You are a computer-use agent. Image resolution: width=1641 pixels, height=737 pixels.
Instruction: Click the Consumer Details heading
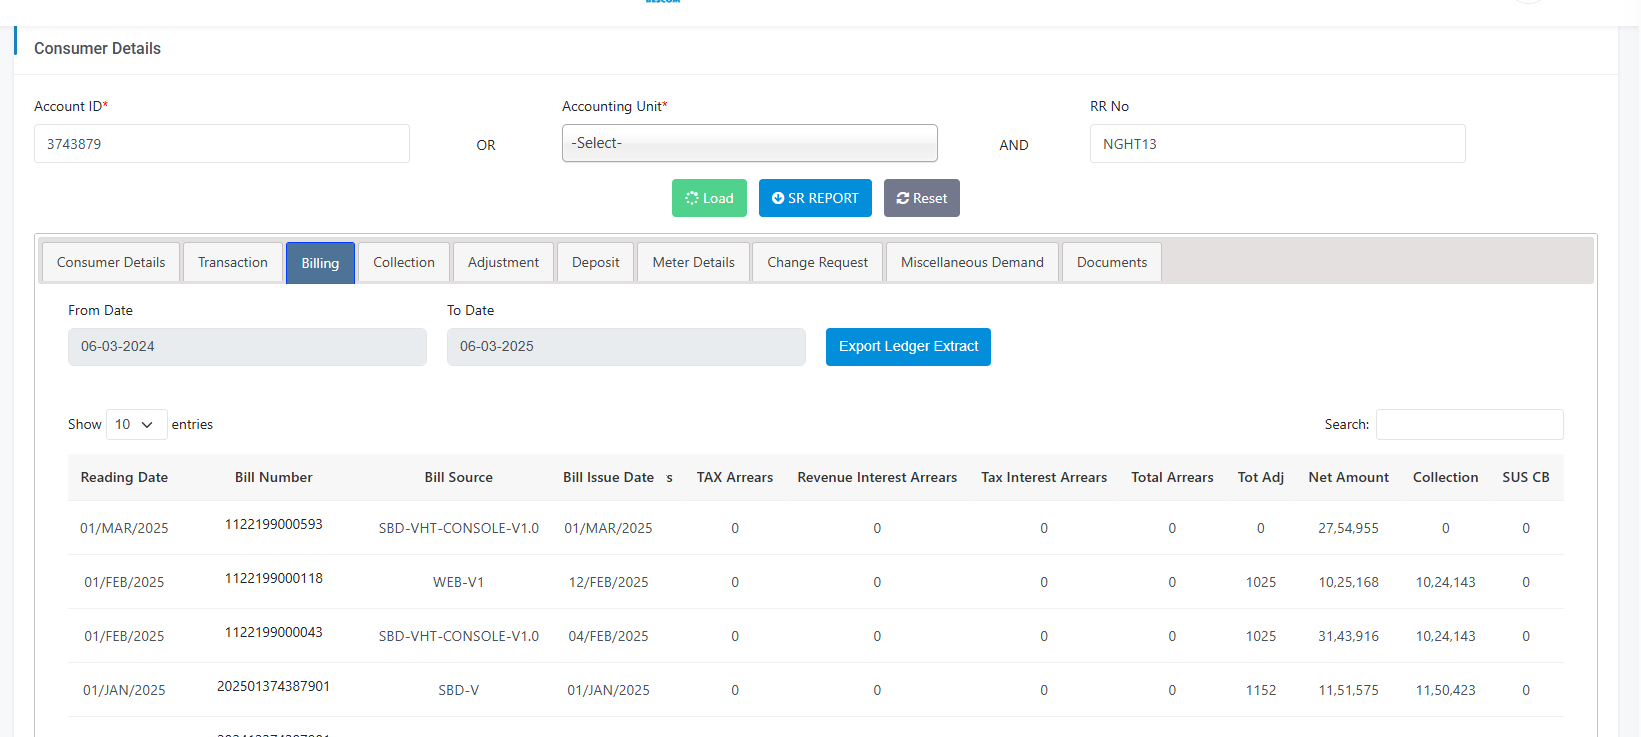pos(97,48)
